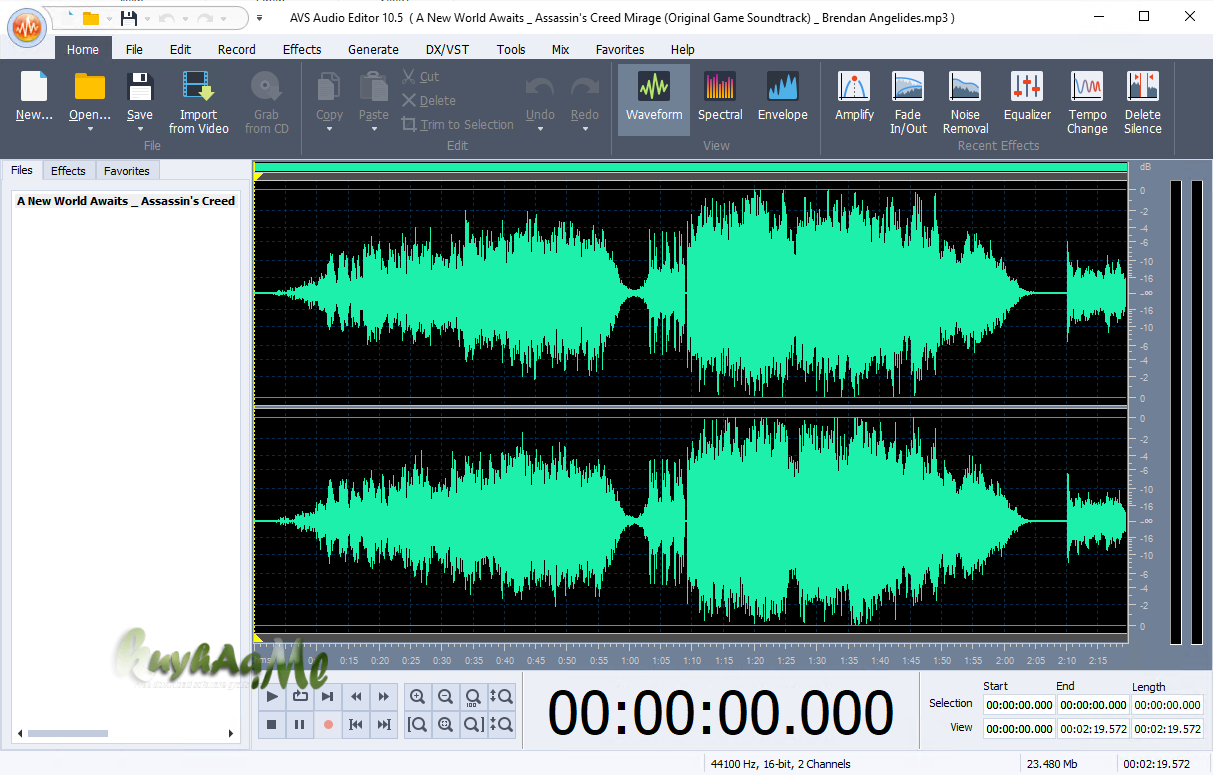Click the New file icon in the ribbon
The width and height of the screenshot is (1213, 780).
(x=34, y=87)
